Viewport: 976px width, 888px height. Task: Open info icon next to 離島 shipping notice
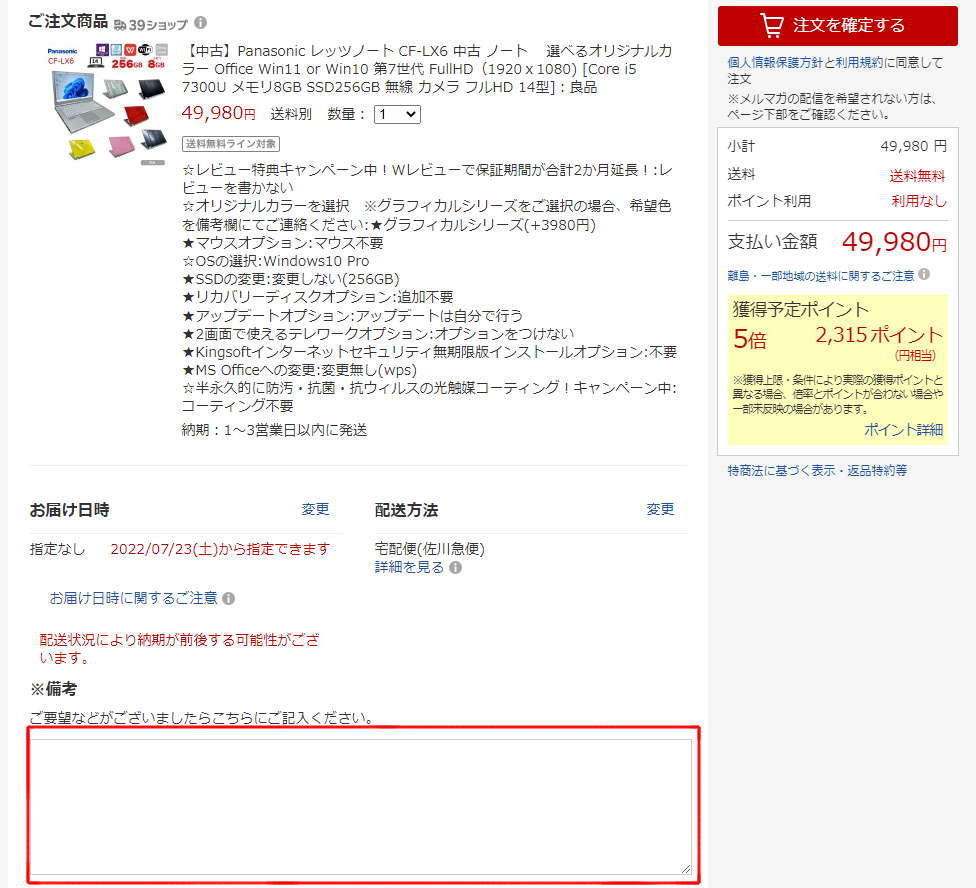tap(924, 274)
